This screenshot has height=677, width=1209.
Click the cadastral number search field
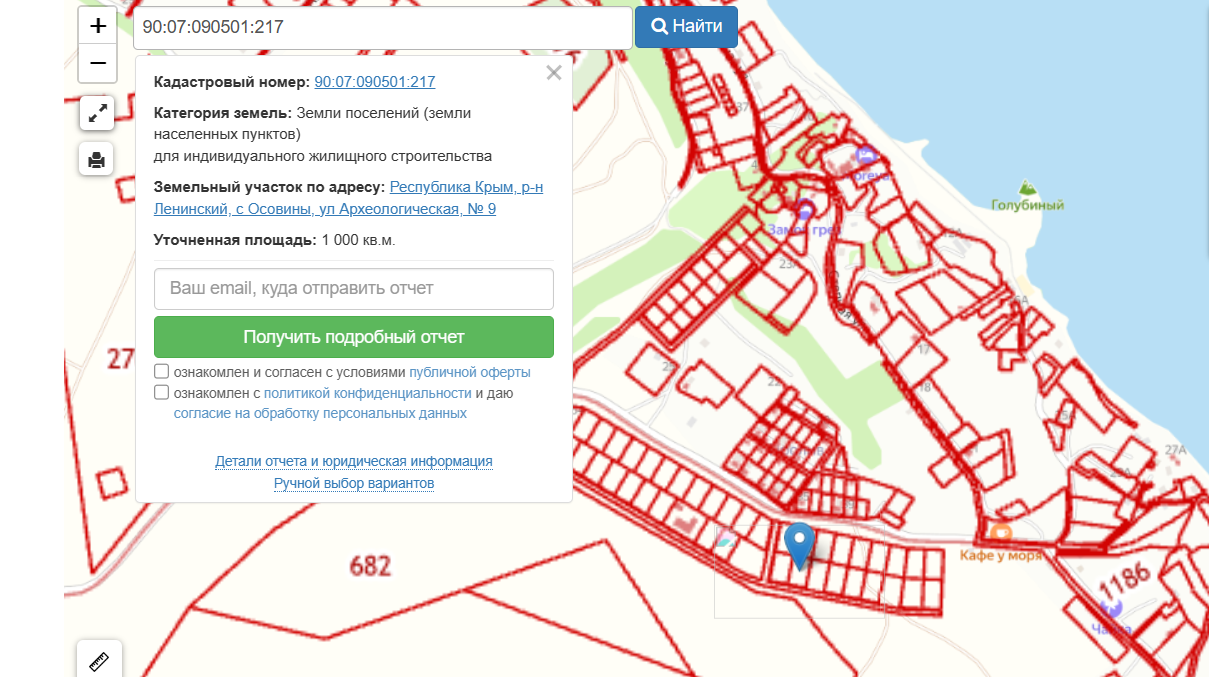point(383,27)
